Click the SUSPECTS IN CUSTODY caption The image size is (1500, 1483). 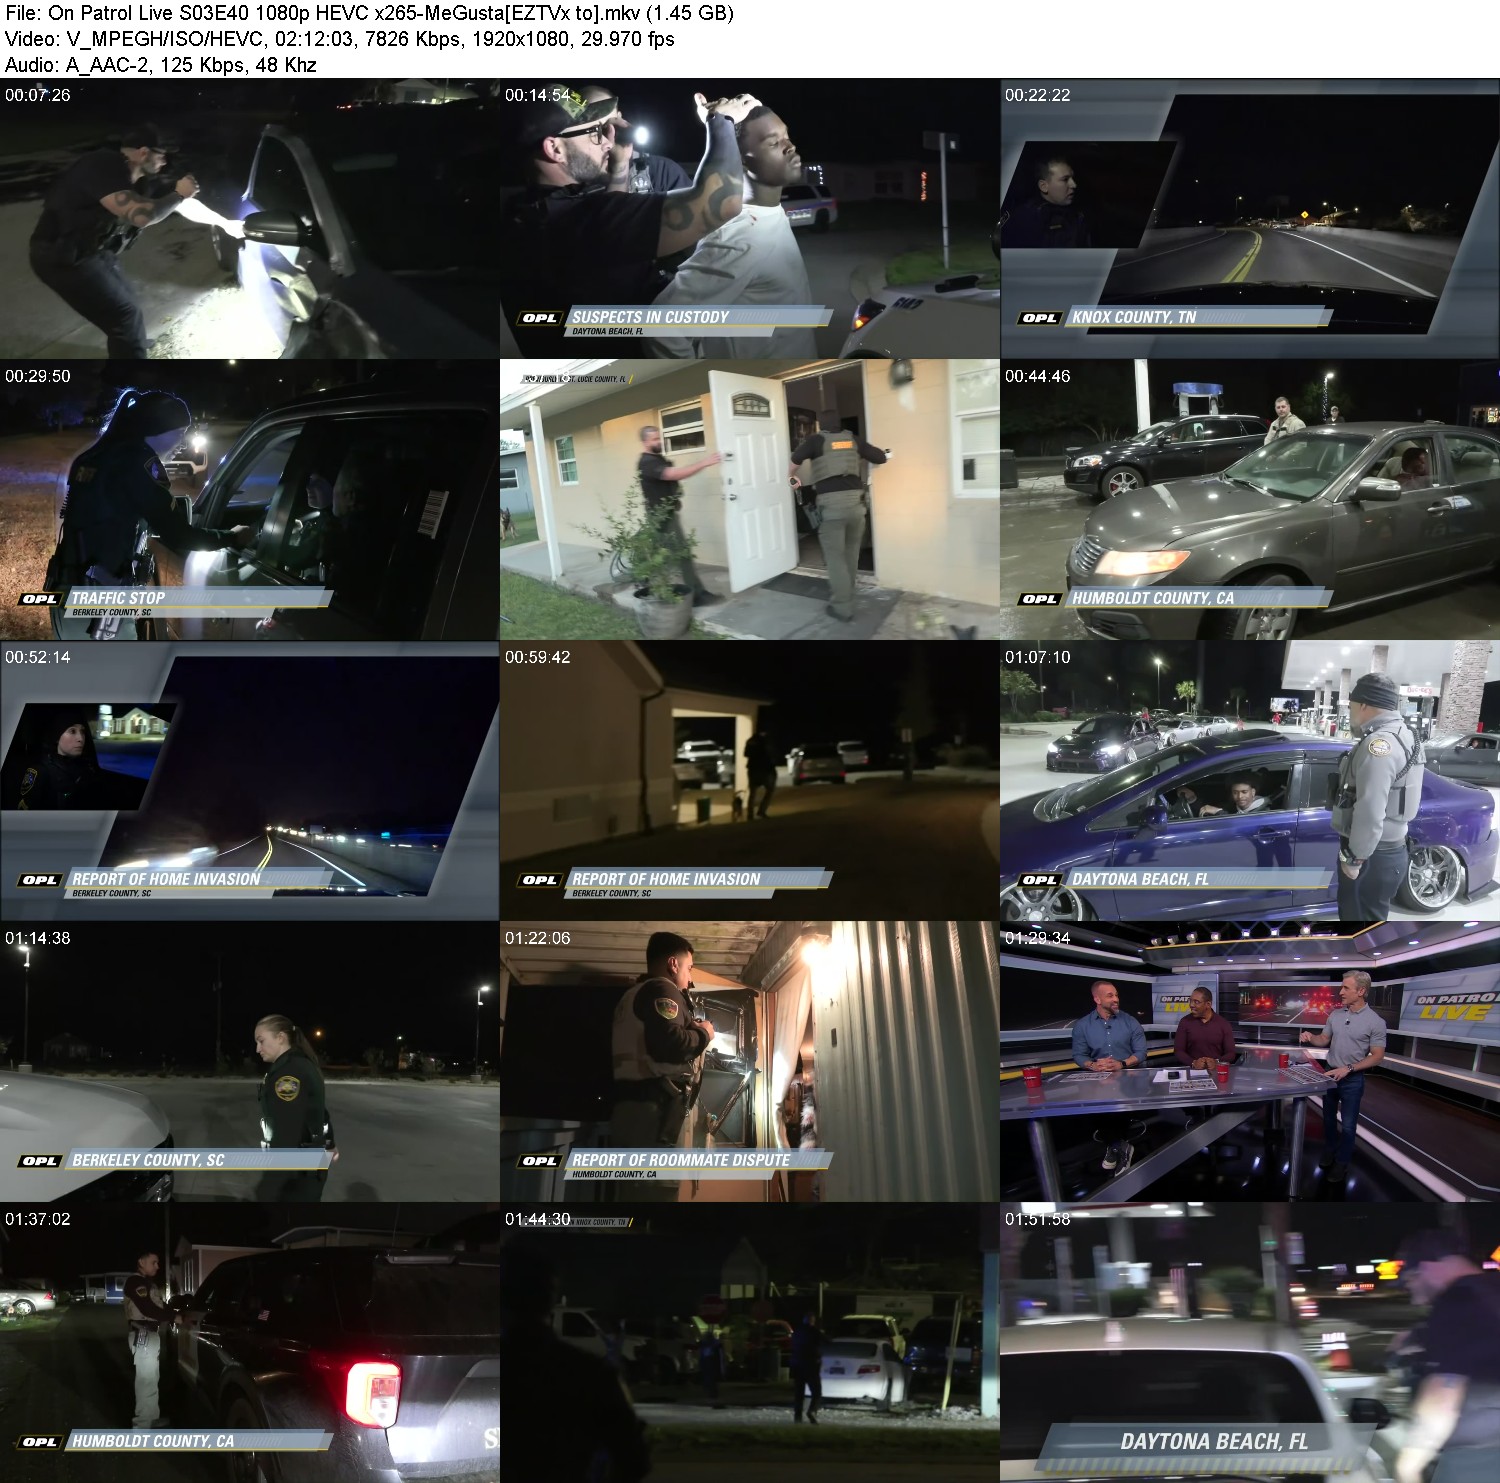point(651,317)
